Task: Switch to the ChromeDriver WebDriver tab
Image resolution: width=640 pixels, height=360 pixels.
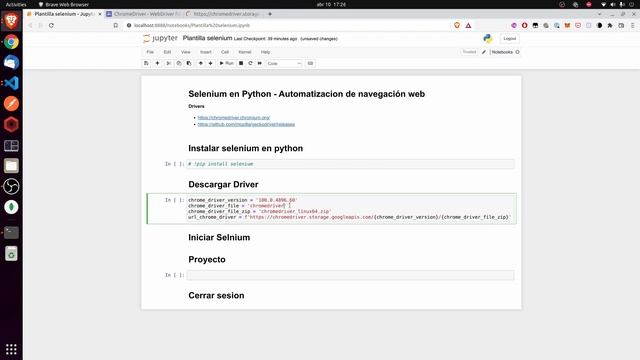Action: pyautogui.click(x=143, y=14)
